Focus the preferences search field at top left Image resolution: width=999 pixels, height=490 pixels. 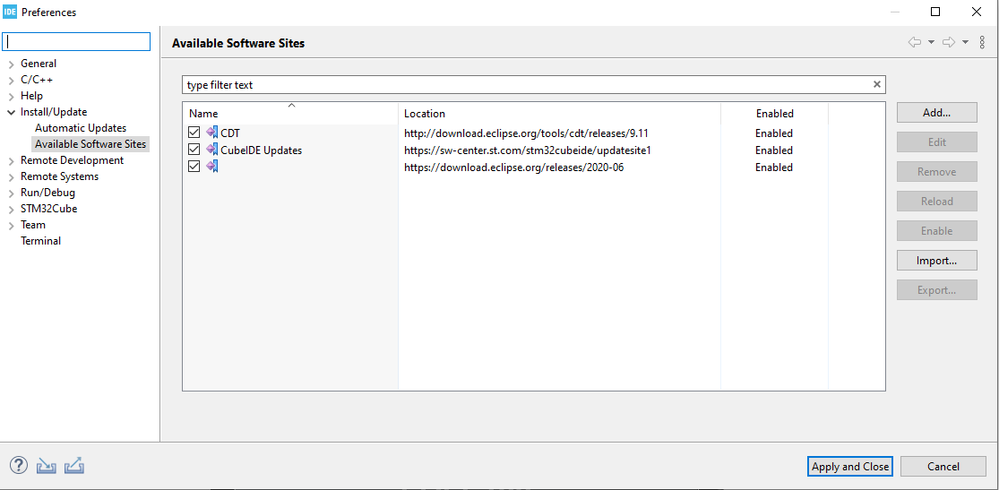pos(76,41)
